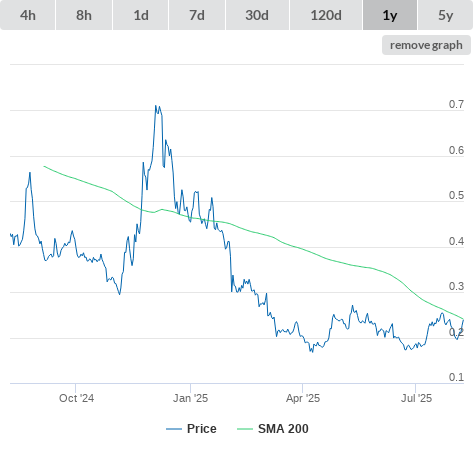Click the 0.1 y-axis value label

click(x=456, y=377)
